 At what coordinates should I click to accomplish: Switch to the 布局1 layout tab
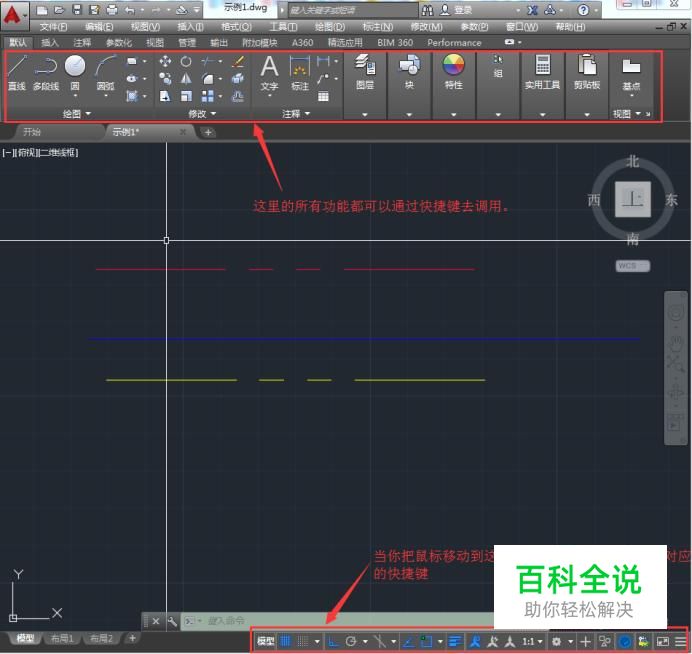64,638
